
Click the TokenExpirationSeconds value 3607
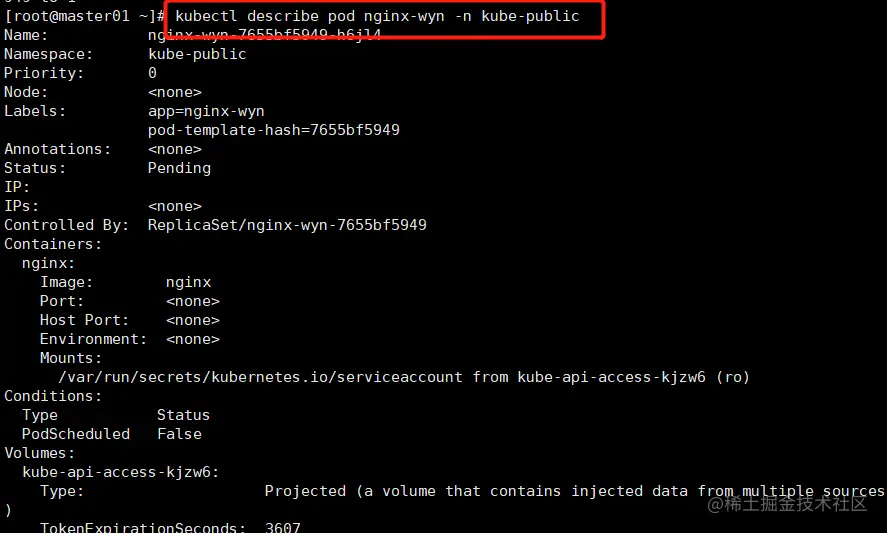[282, 527]
